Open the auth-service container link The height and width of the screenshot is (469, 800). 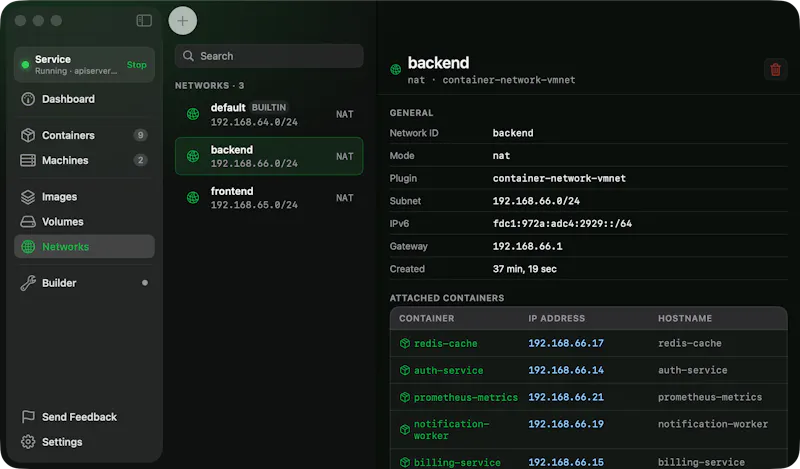pyautogui.click(x=448, y=371)
